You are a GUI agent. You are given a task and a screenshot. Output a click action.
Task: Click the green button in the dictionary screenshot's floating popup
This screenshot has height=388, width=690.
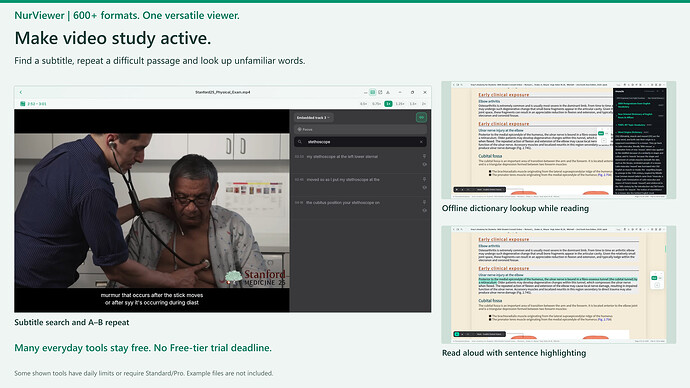tap(601, 133)
